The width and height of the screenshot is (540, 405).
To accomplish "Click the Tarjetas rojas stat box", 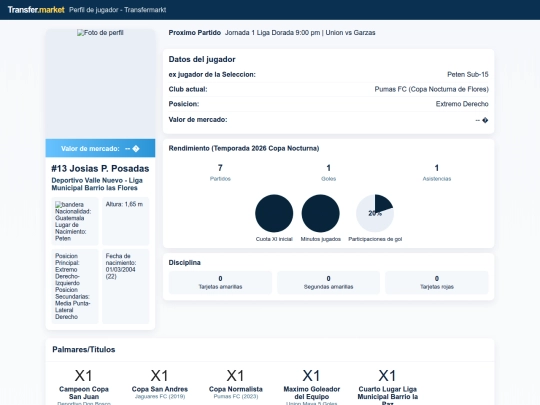I will point(437,282).
